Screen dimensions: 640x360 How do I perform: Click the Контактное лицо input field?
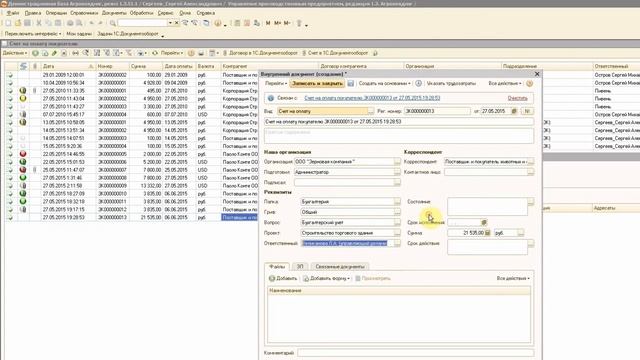pyautogui.click(x=486, y=172)
